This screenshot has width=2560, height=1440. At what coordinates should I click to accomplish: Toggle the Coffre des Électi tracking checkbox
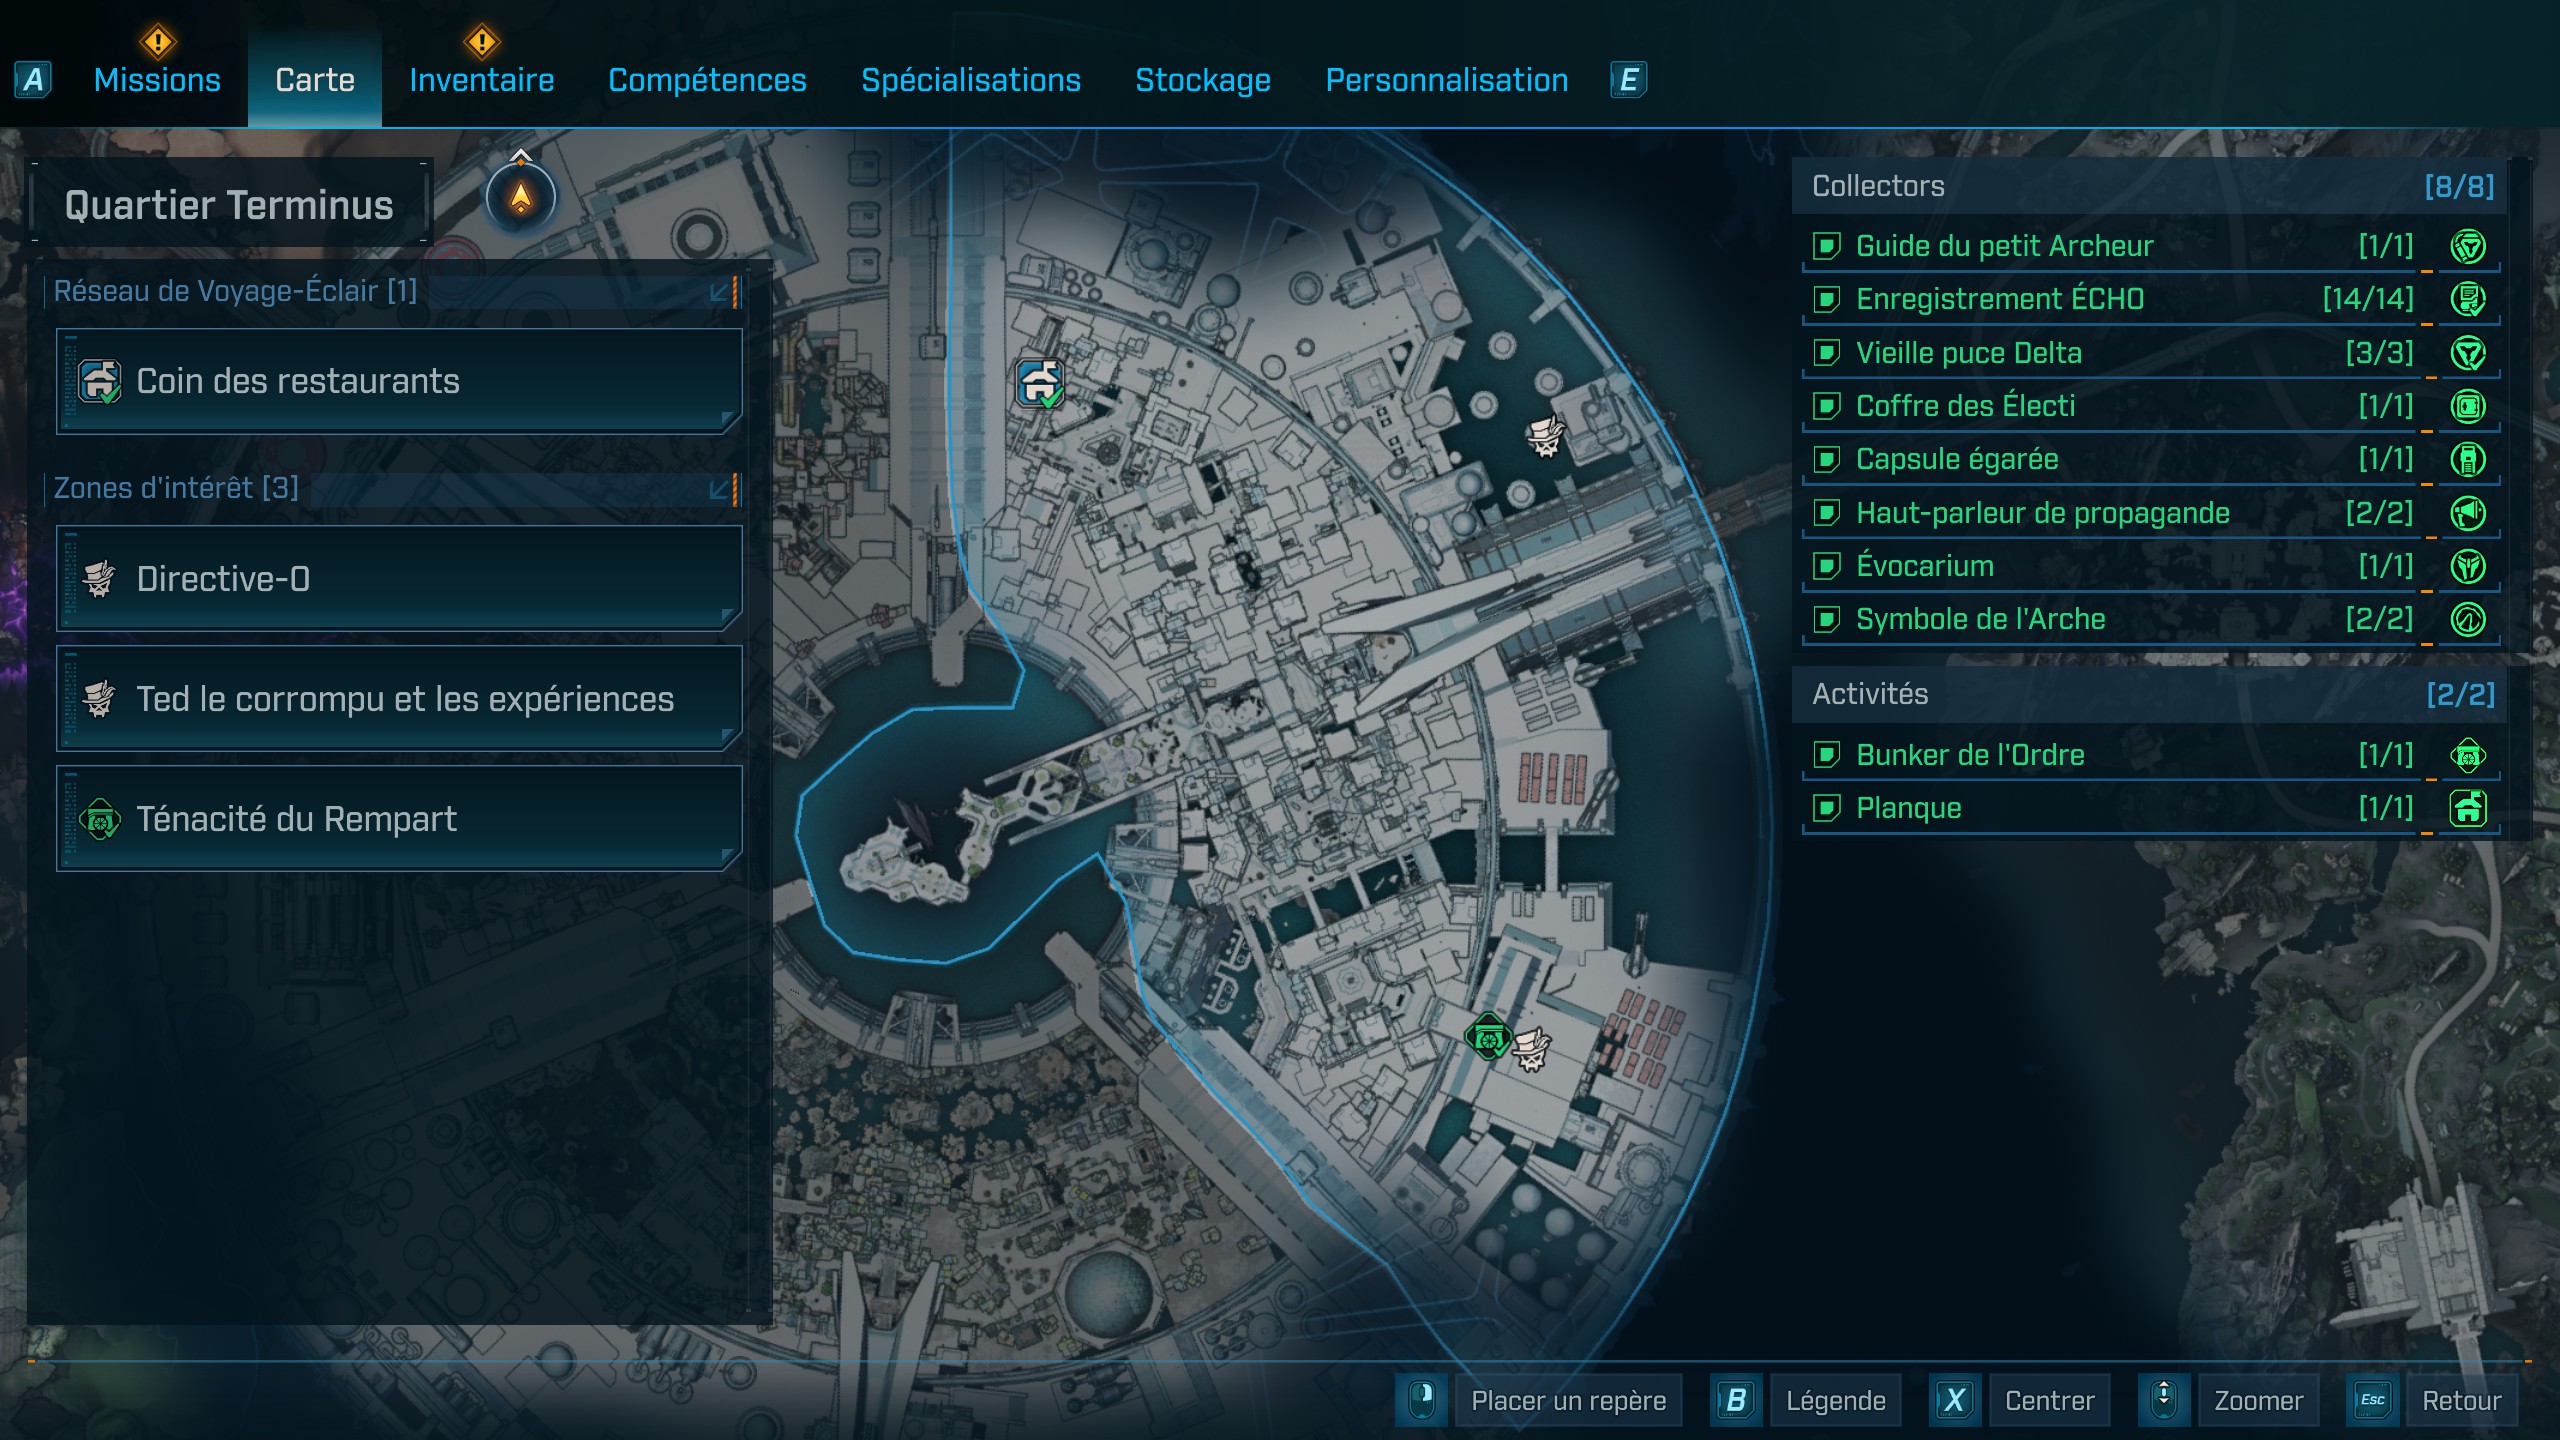coord(1827,406)
